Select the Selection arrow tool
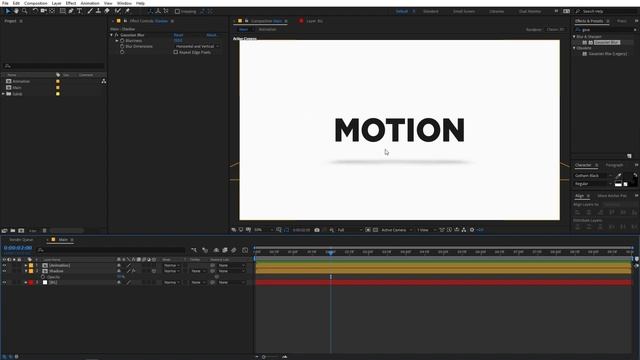The height and width of the screenshot is (360, 640). 8,11
